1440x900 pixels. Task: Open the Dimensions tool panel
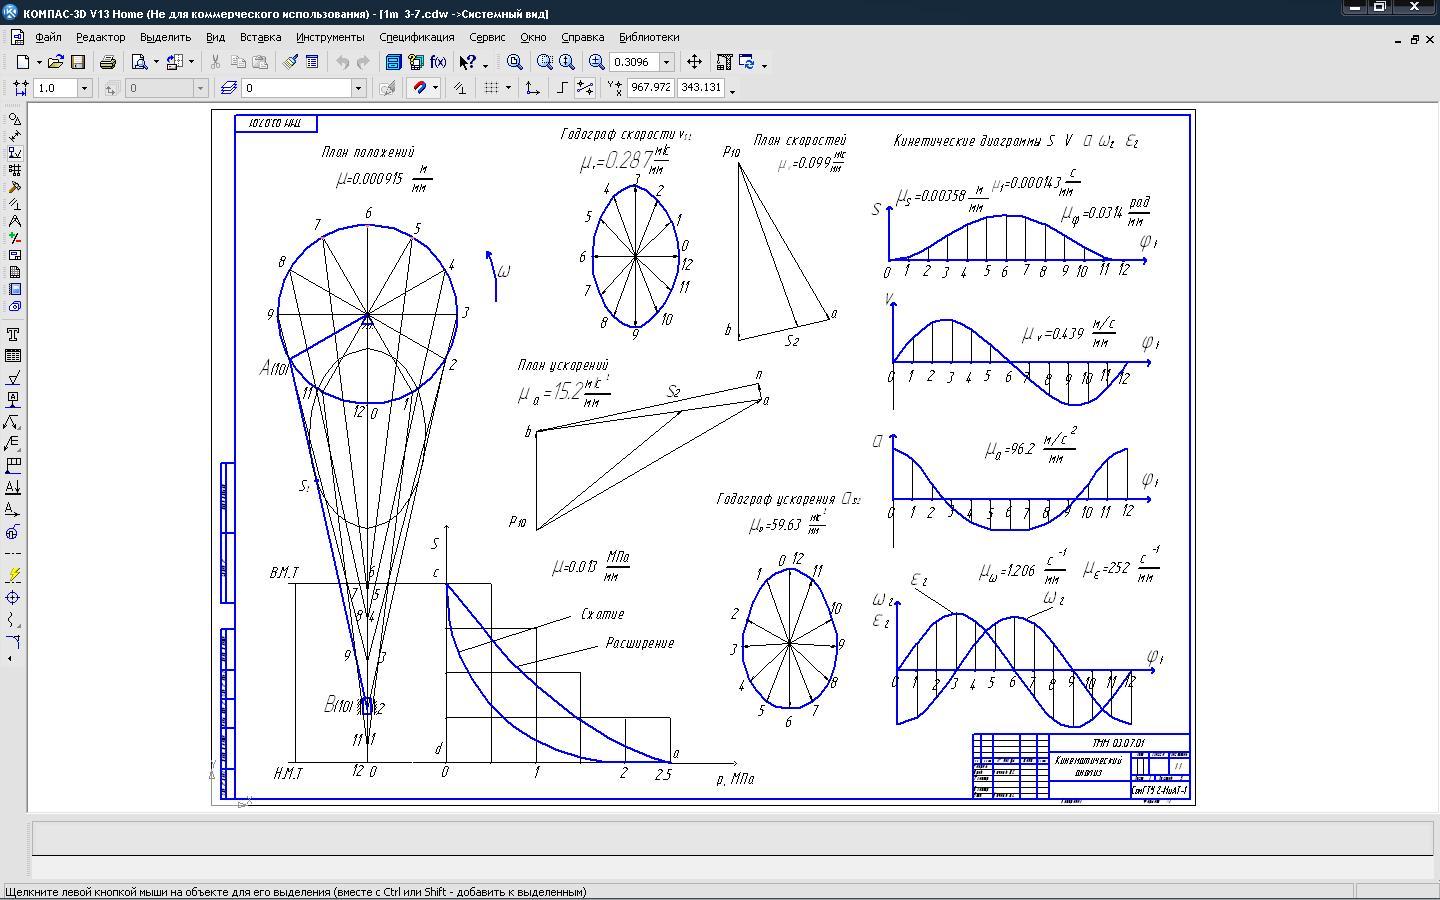(x=14, y=136)
